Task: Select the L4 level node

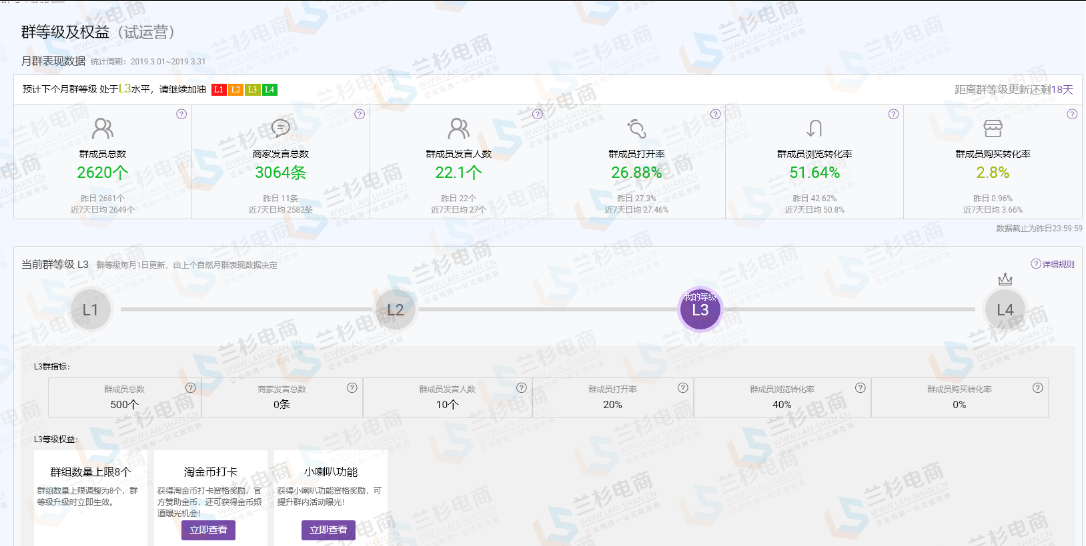Action: pos(1005,309)
